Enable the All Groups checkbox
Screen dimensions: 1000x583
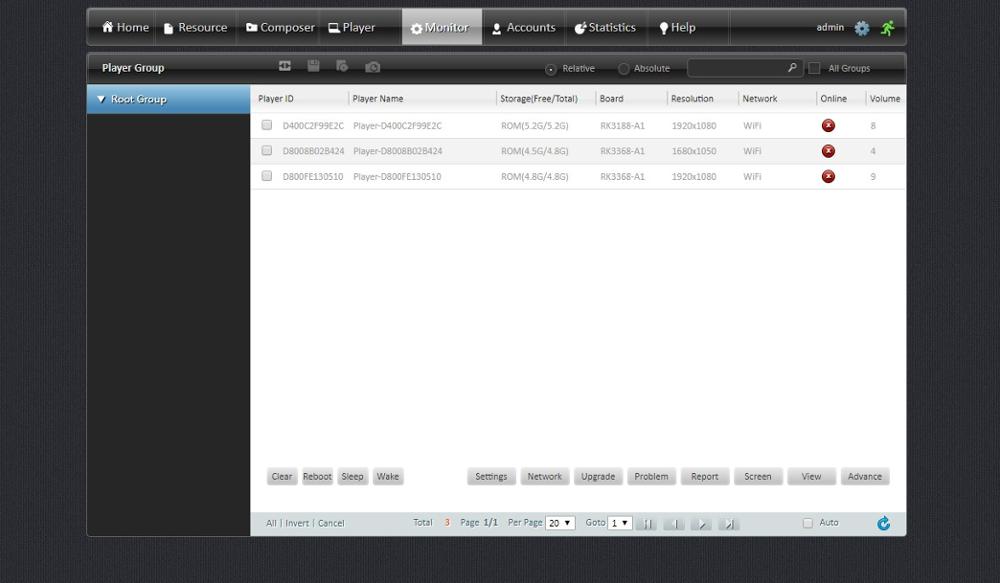pyautogui.click(x=814, y=68)
